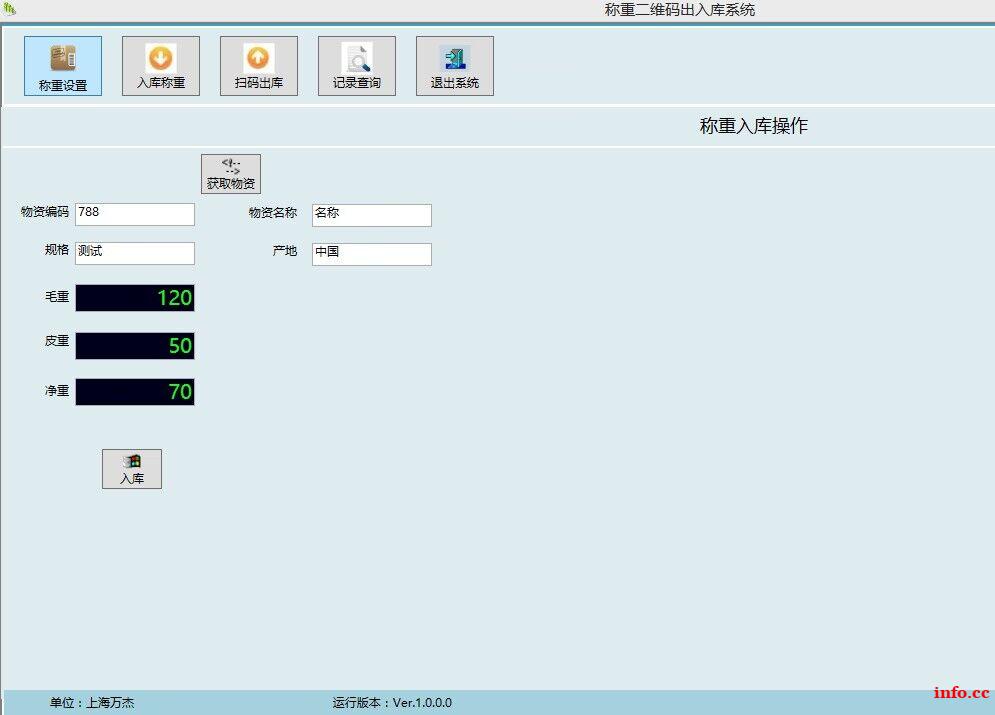Focus the 物资编码 field containing 788
This screenshot has width=995, height=715.
[x=135, y=214]
